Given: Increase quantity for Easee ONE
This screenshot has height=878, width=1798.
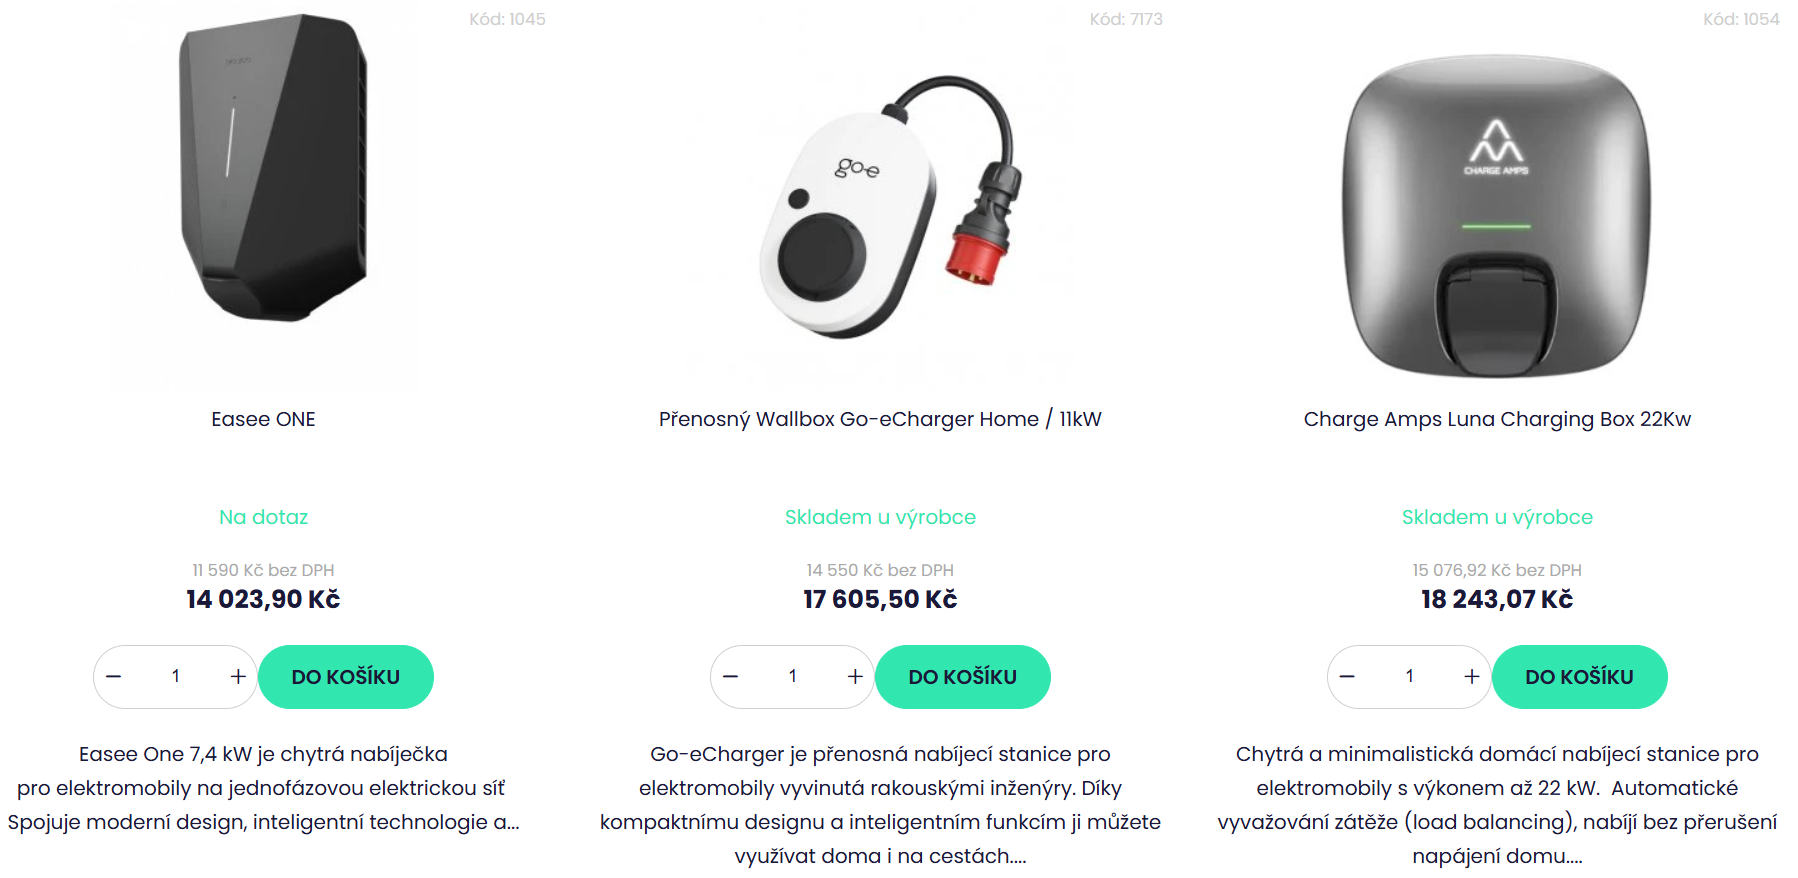Looking at the screenshot, I should (x=238, y=677).
